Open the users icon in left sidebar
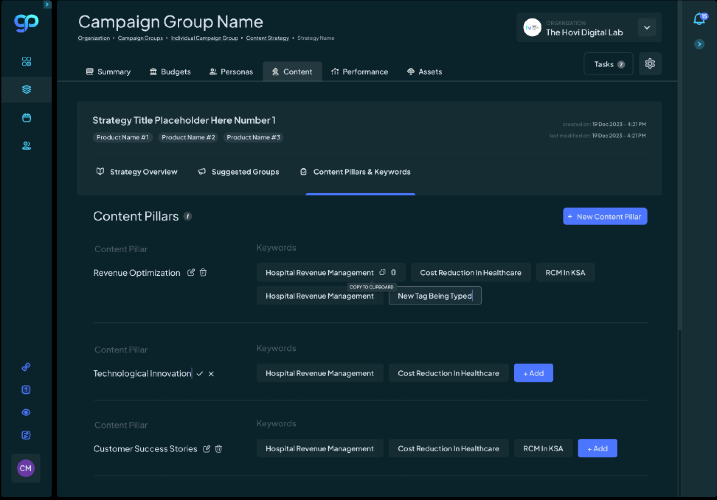This screenshot has width=717, height=500. (x=26, y=146)
